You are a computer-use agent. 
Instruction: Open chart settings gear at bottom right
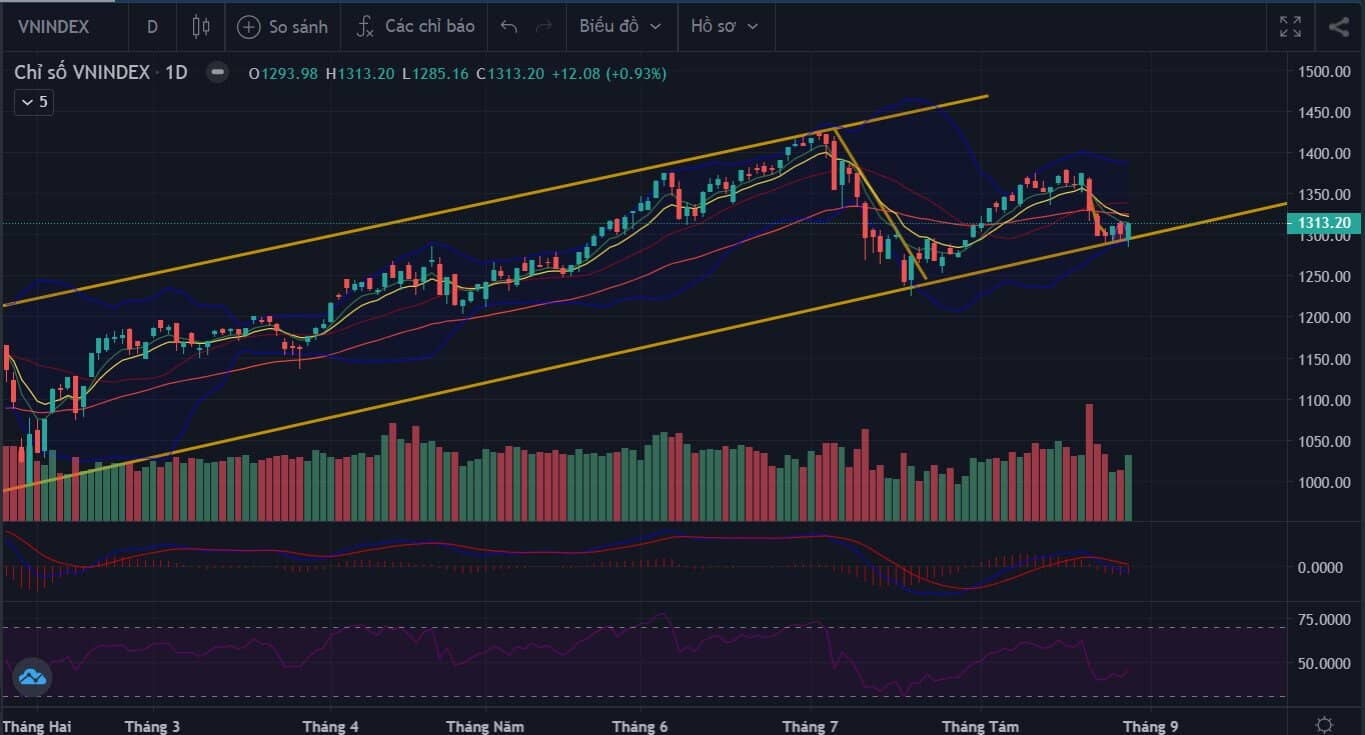pos(1325,725)
